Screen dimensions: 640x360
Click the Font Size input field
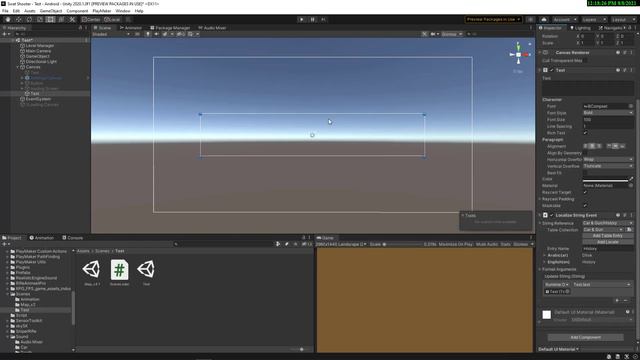(x=608, y=120)
